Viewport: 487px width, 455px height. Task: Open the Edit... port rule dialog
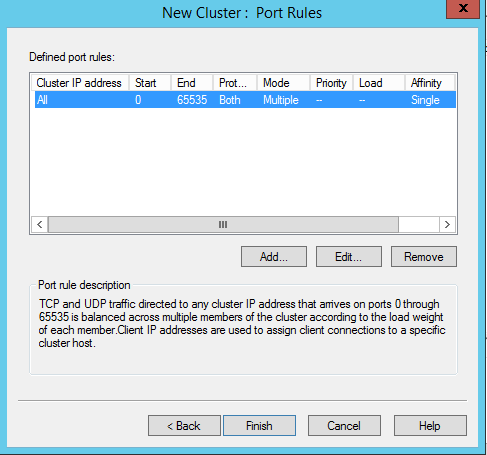tap(349, 257)
